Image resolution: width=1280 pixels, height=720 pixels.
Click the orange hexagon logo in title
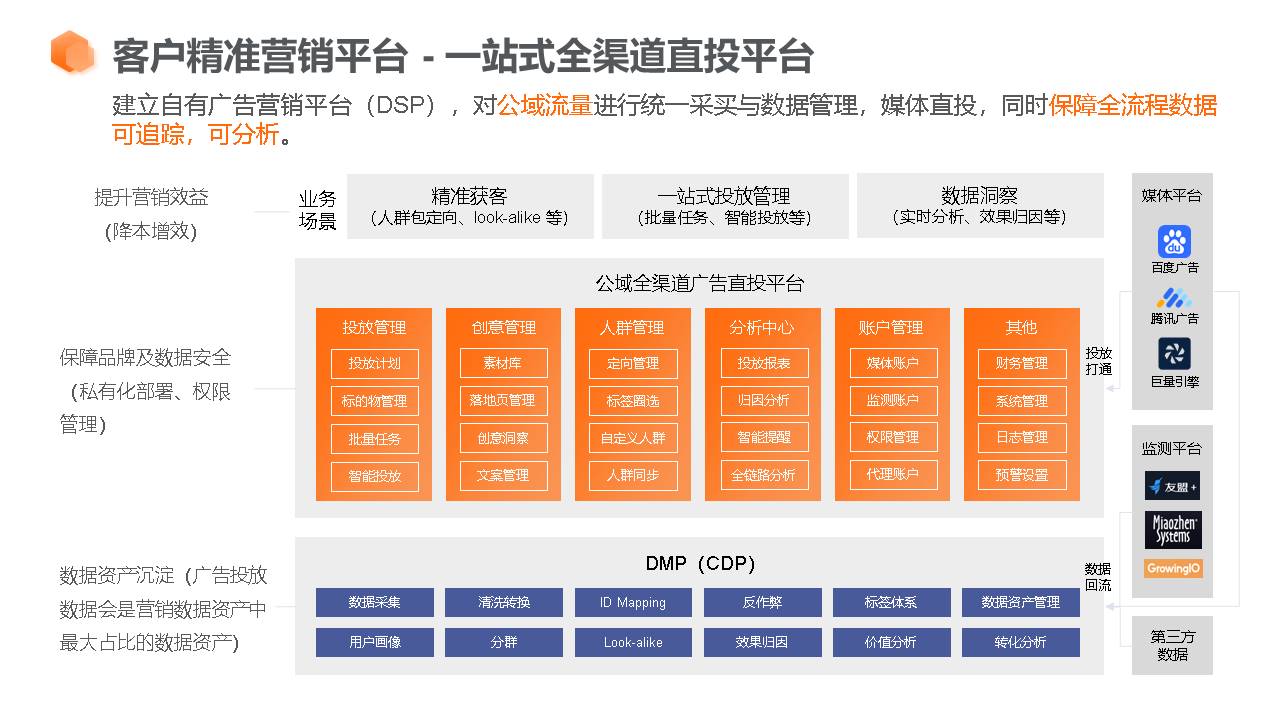[72, 52]
